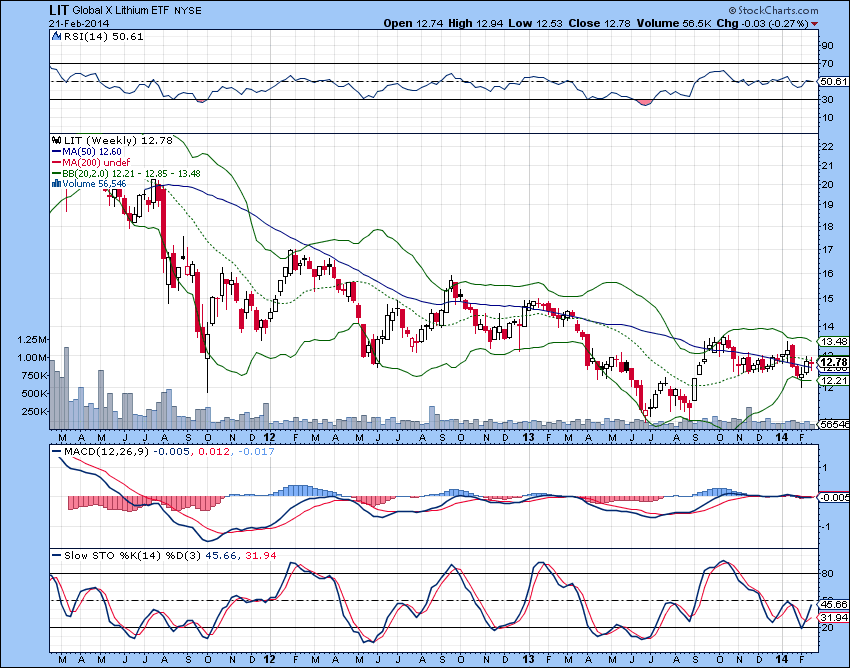The height and width of the screenshot is (668, 850).
Task: Click the MA(200) undef legend entry
Action: click(96, 163)
